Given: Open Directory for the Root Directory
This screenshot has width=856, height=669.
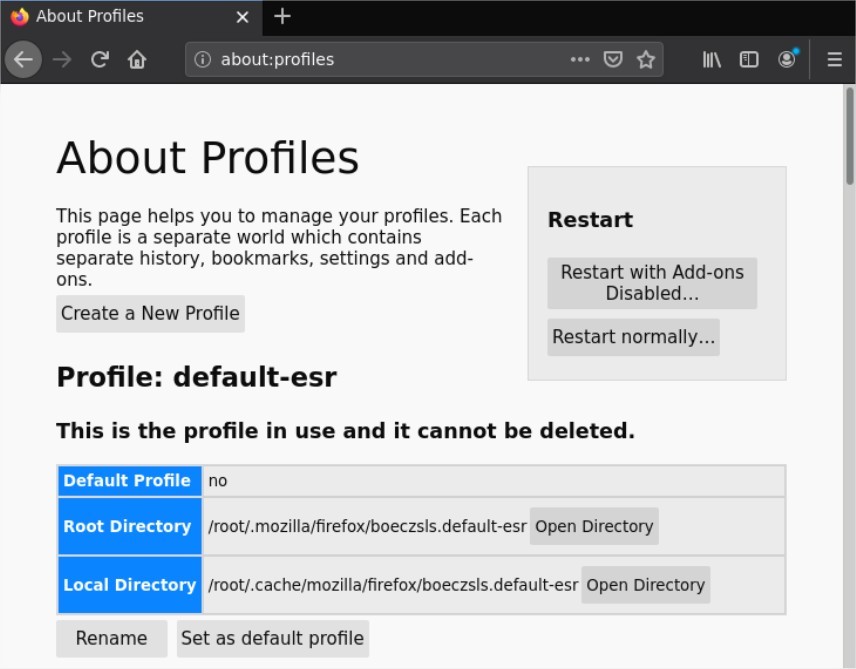Looking at the screenshot, I should [x=594, y=526].
